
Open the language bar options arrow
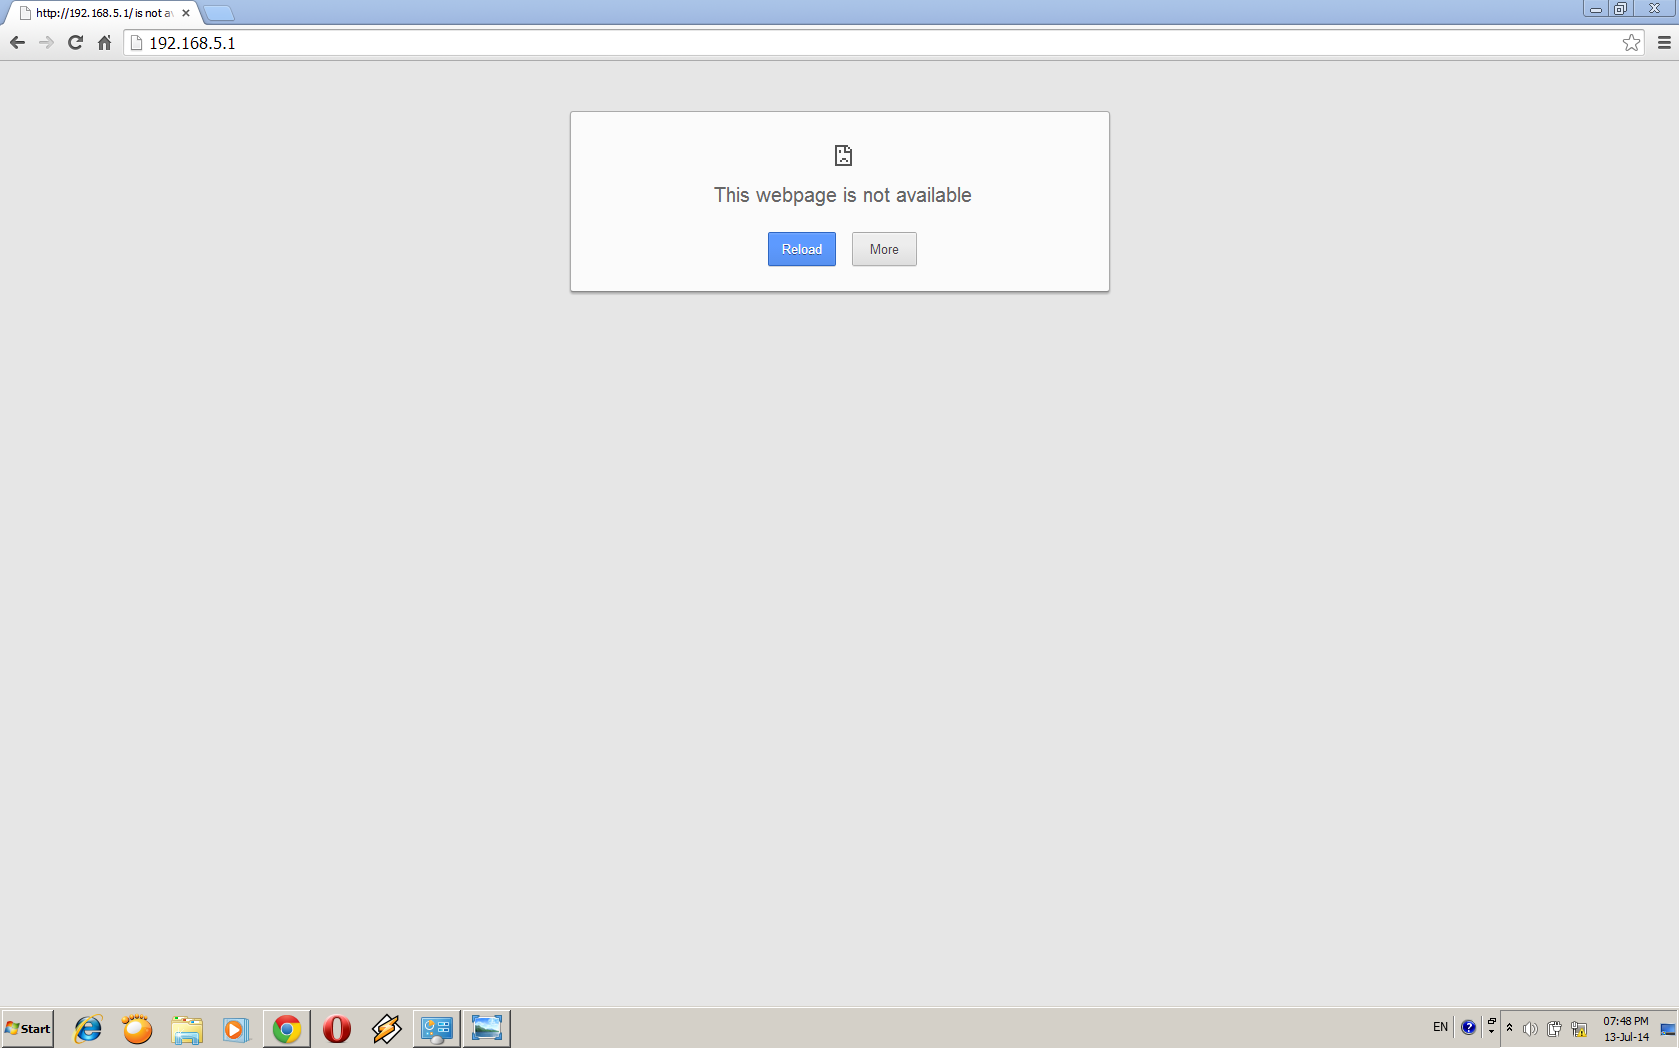[1491, 1032]
